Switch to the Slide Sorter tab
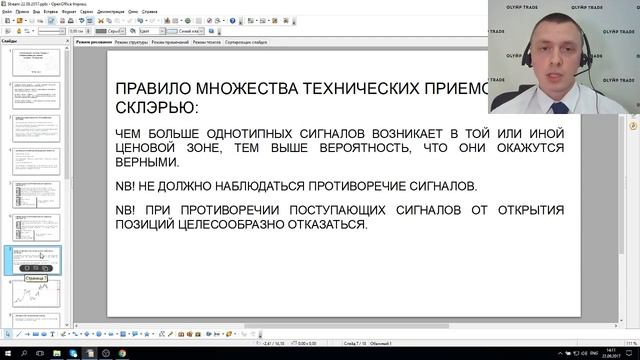 click(x=246, y=42)
